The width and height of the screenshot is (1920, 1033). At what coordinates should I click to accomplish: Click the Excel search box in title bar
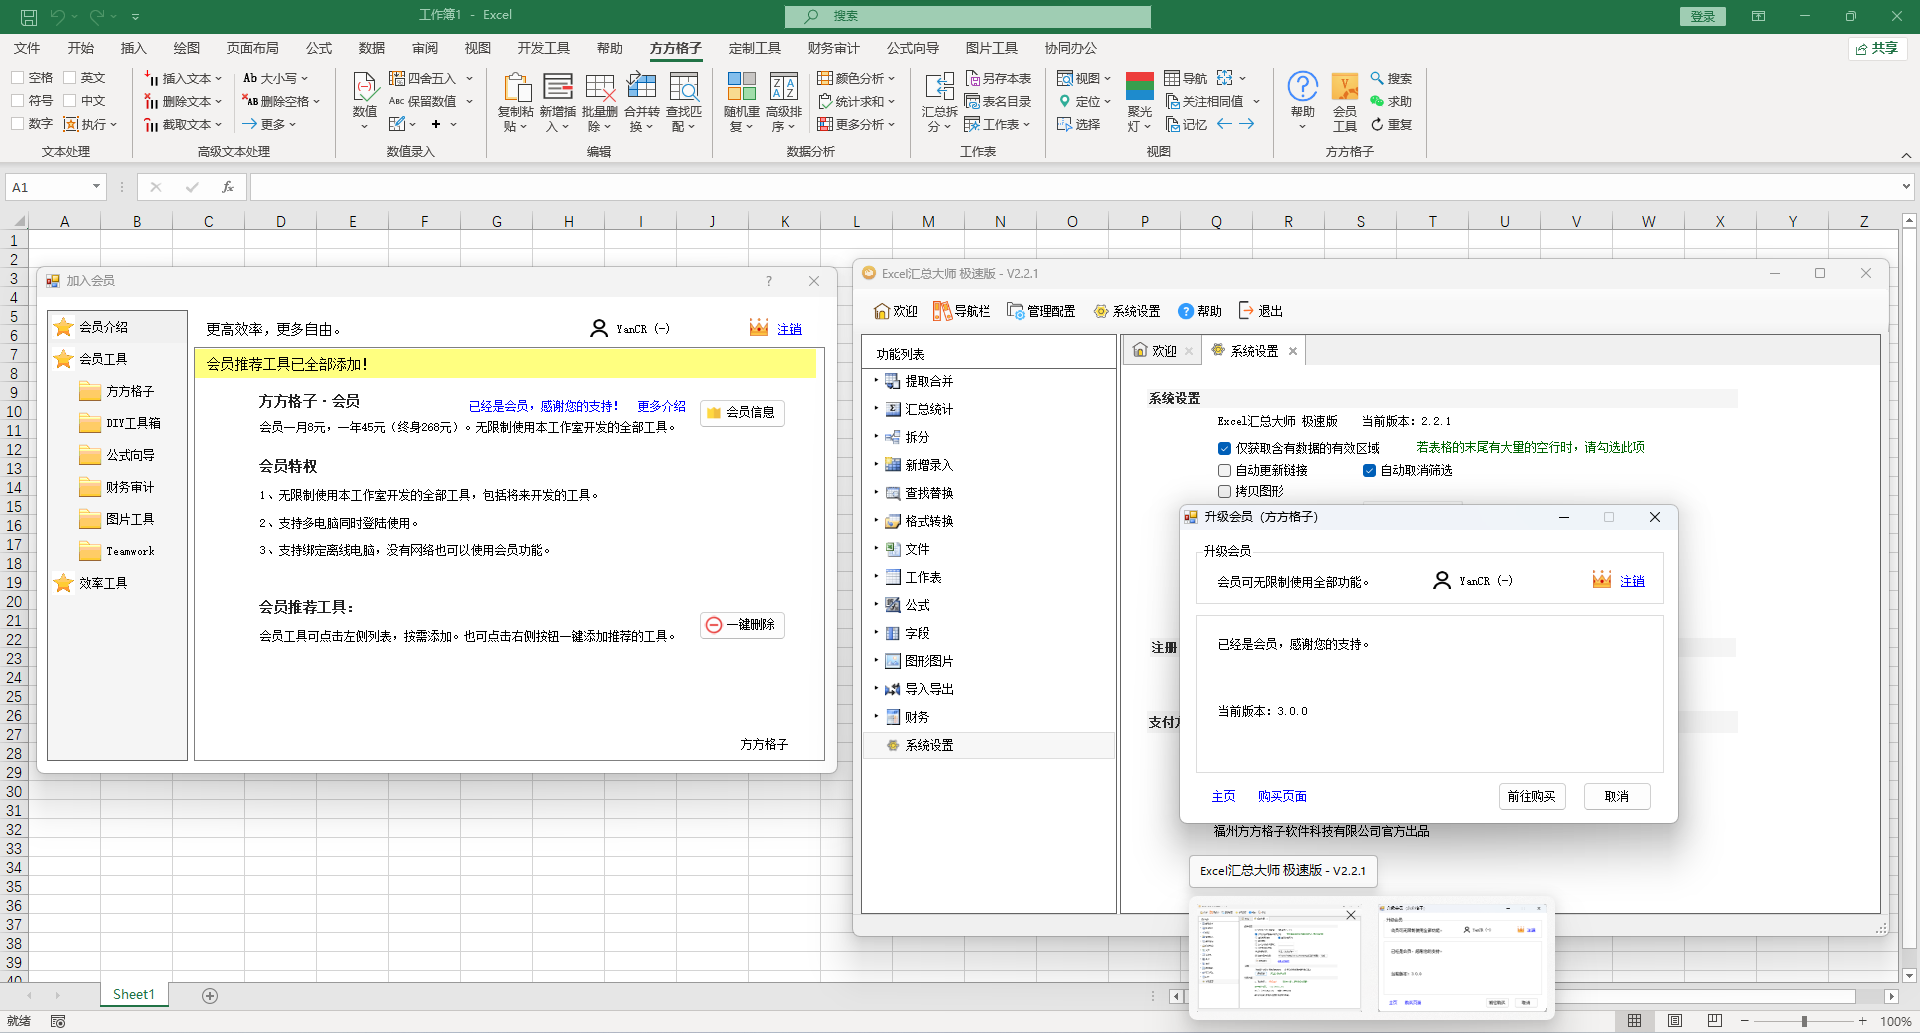tap(968, 16)
